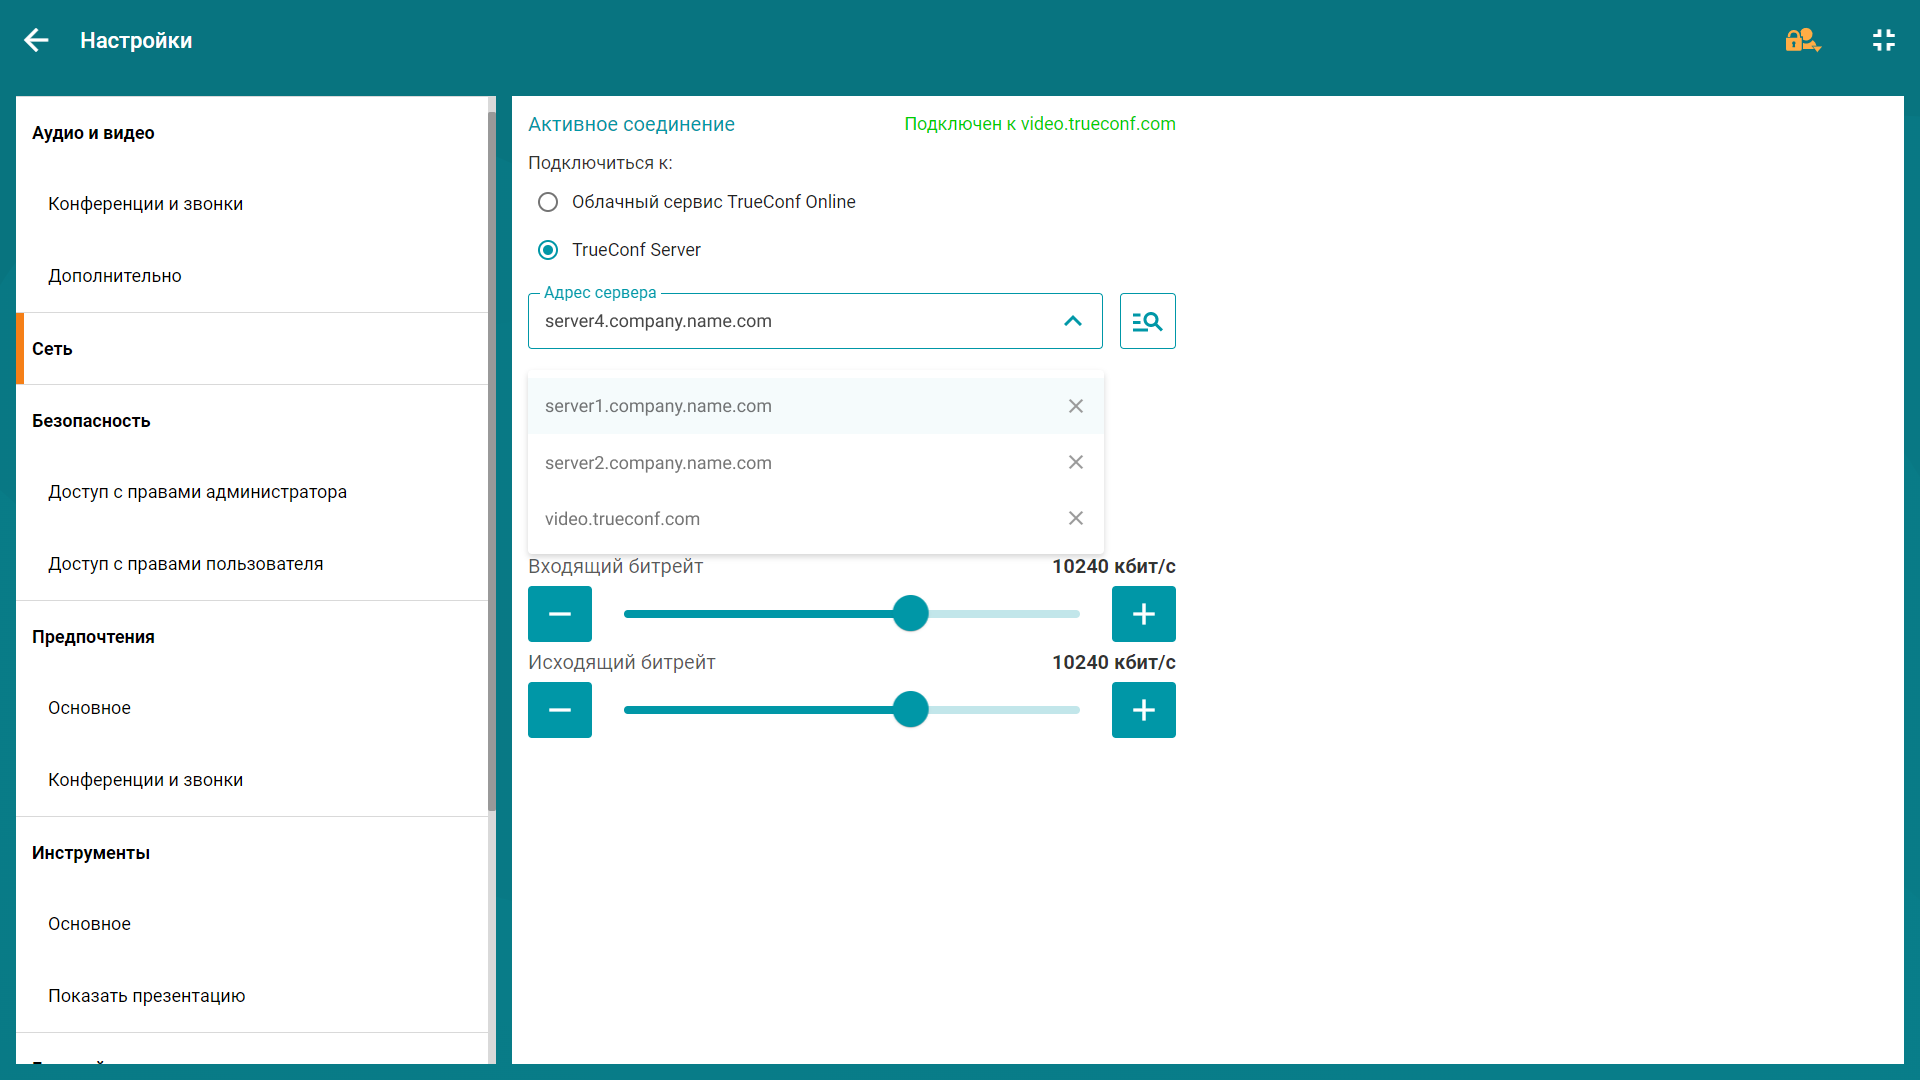Increase outgoing bitrate with plus button
Screen dimensions: 1920x1080
pos(1144,710)
